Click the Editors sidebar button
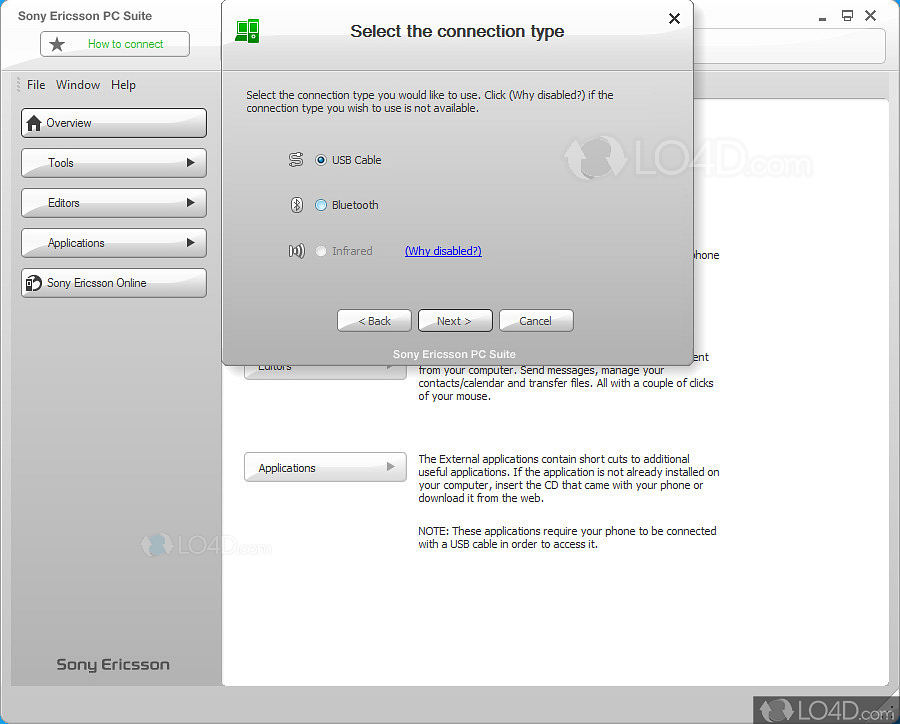The height and width of the screenshot is (724, 900). click(x=114, y=203)
